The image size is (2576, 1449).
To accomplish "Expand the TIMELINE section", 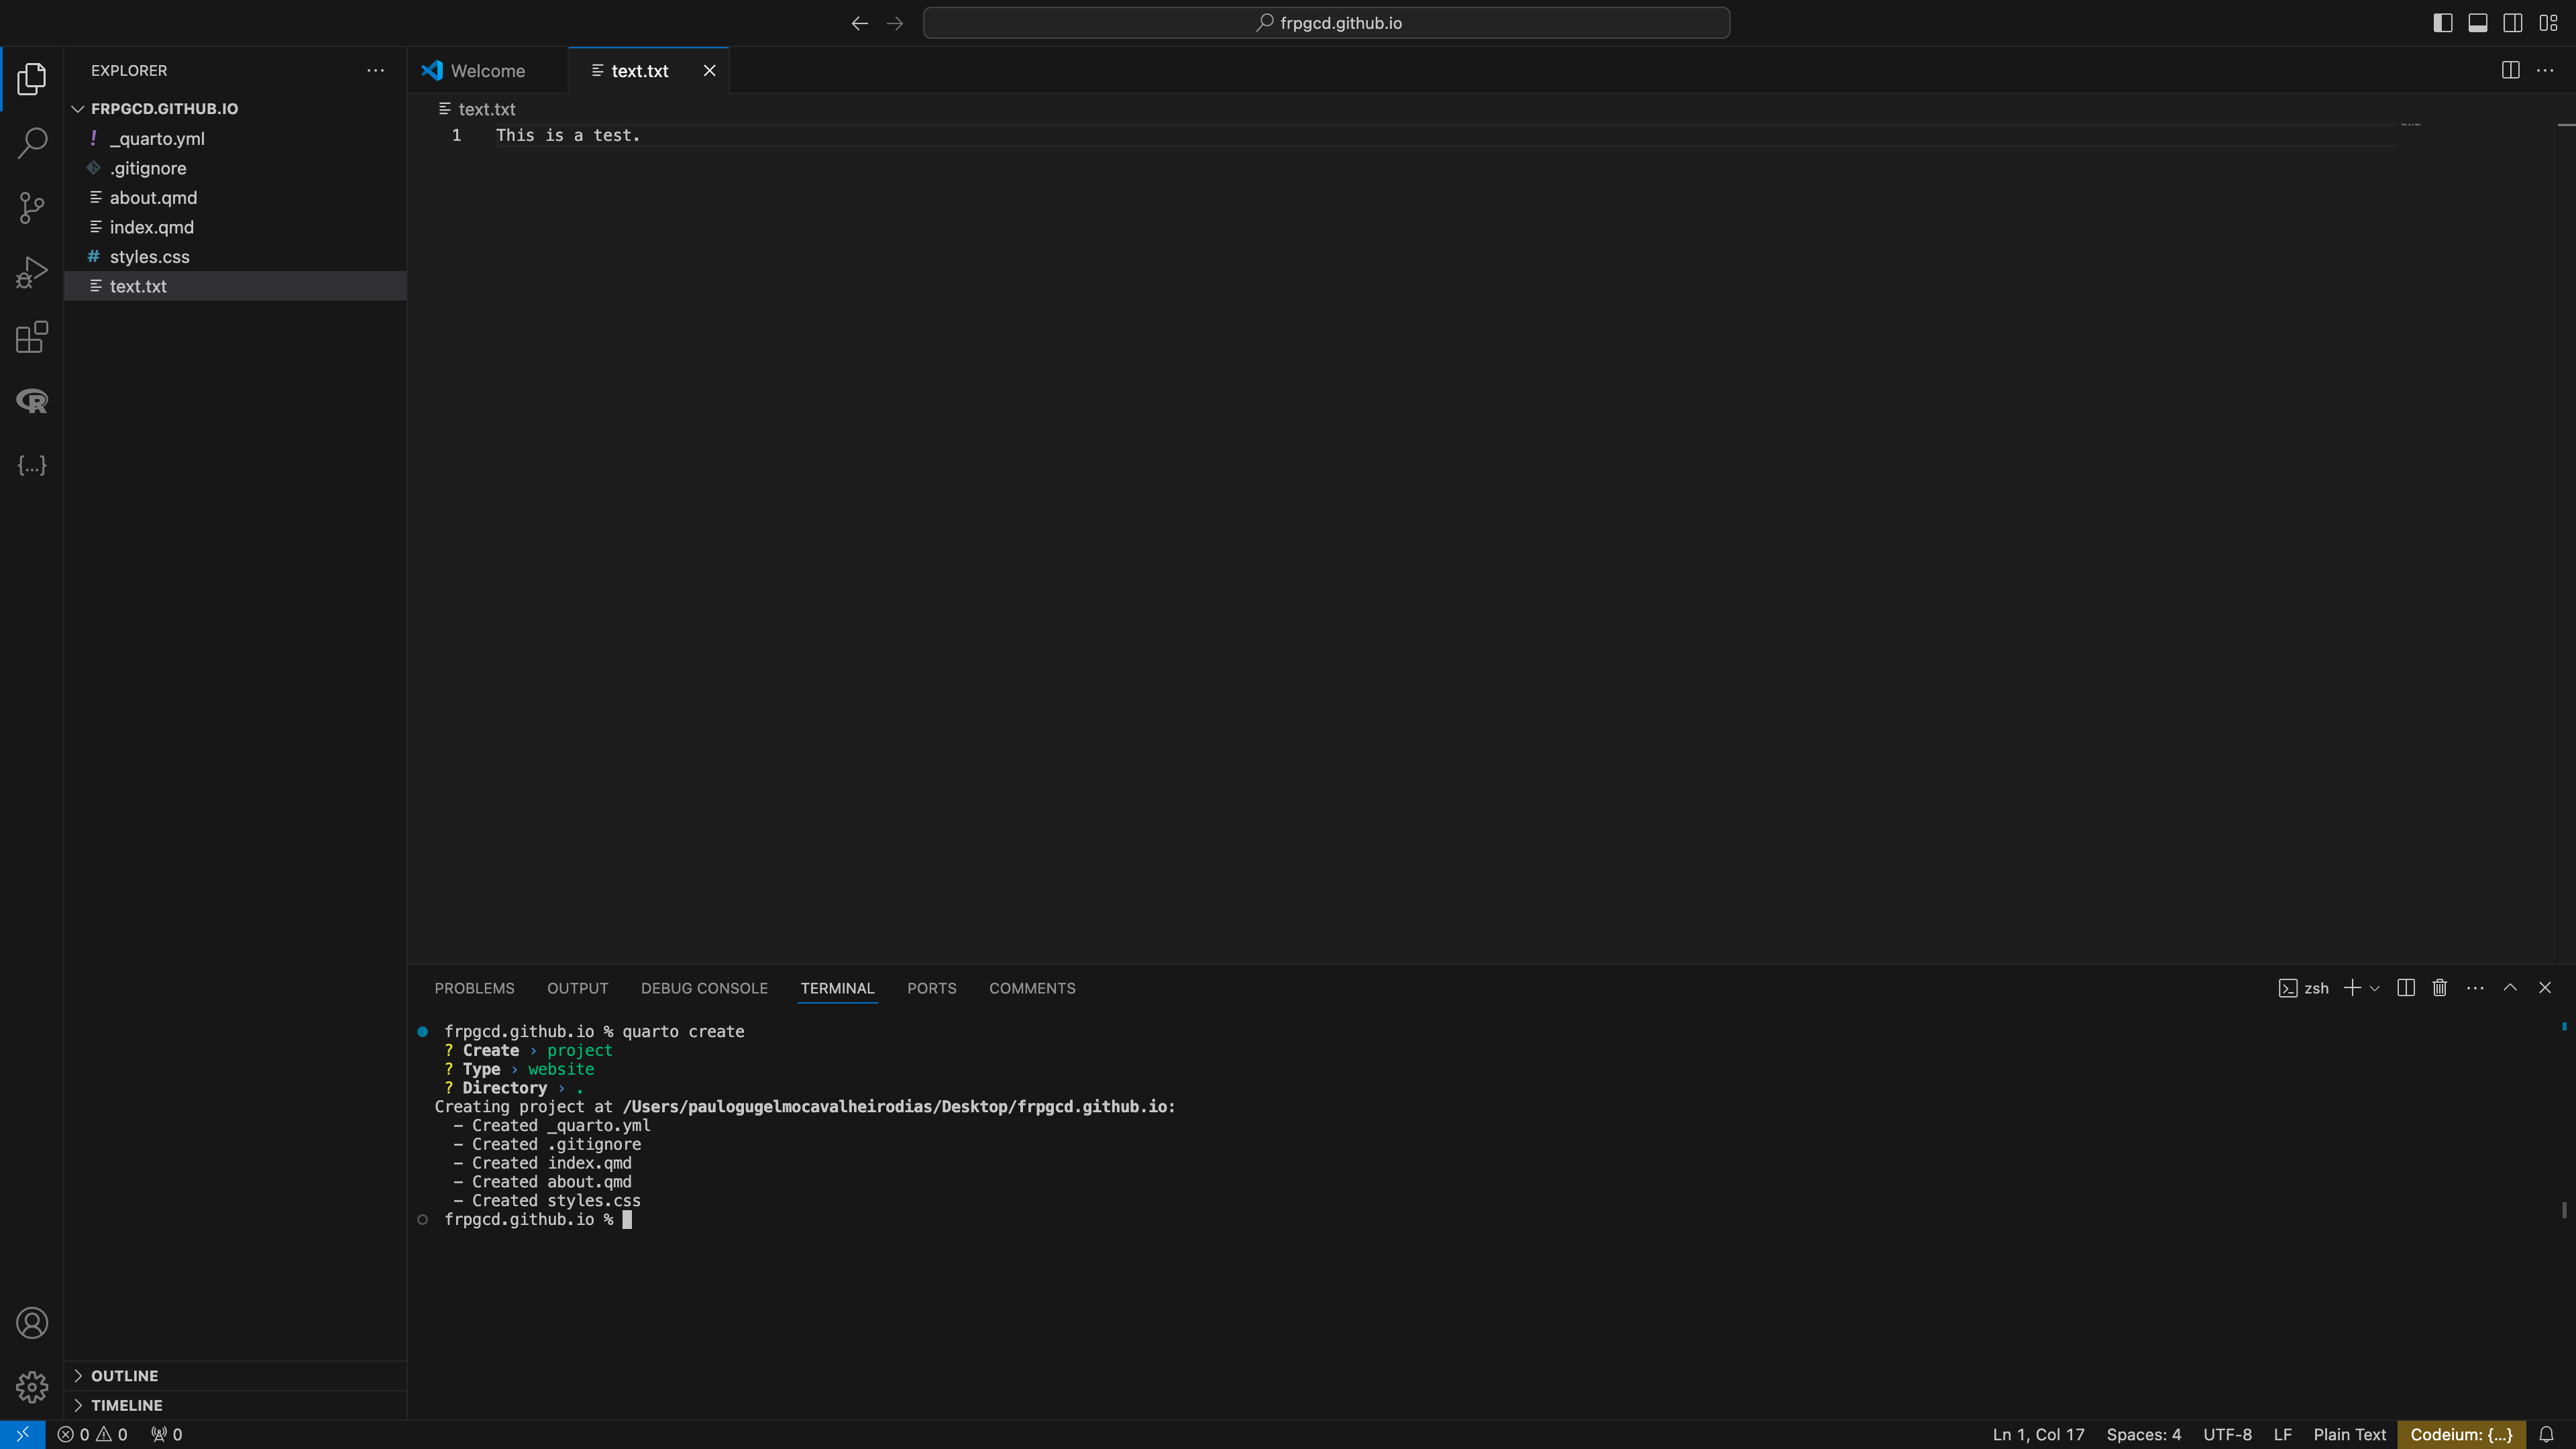I will coord(236,1405).
